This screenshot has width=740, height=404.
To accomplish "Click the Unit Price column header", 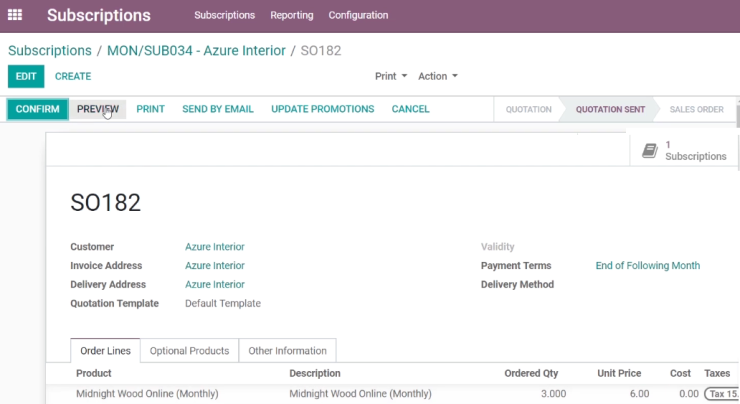I will tap(619, 373).
